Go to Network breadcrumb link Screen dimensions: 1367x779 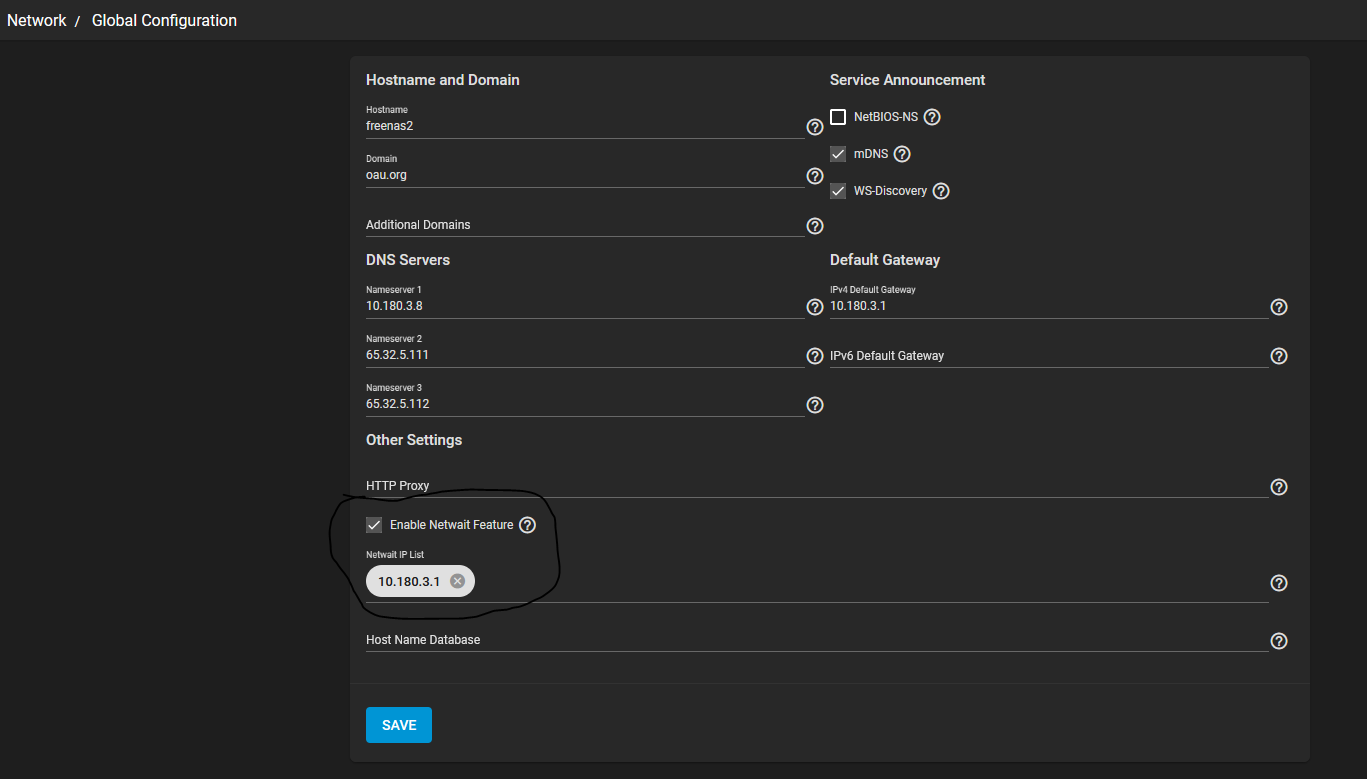coord(37,20)
